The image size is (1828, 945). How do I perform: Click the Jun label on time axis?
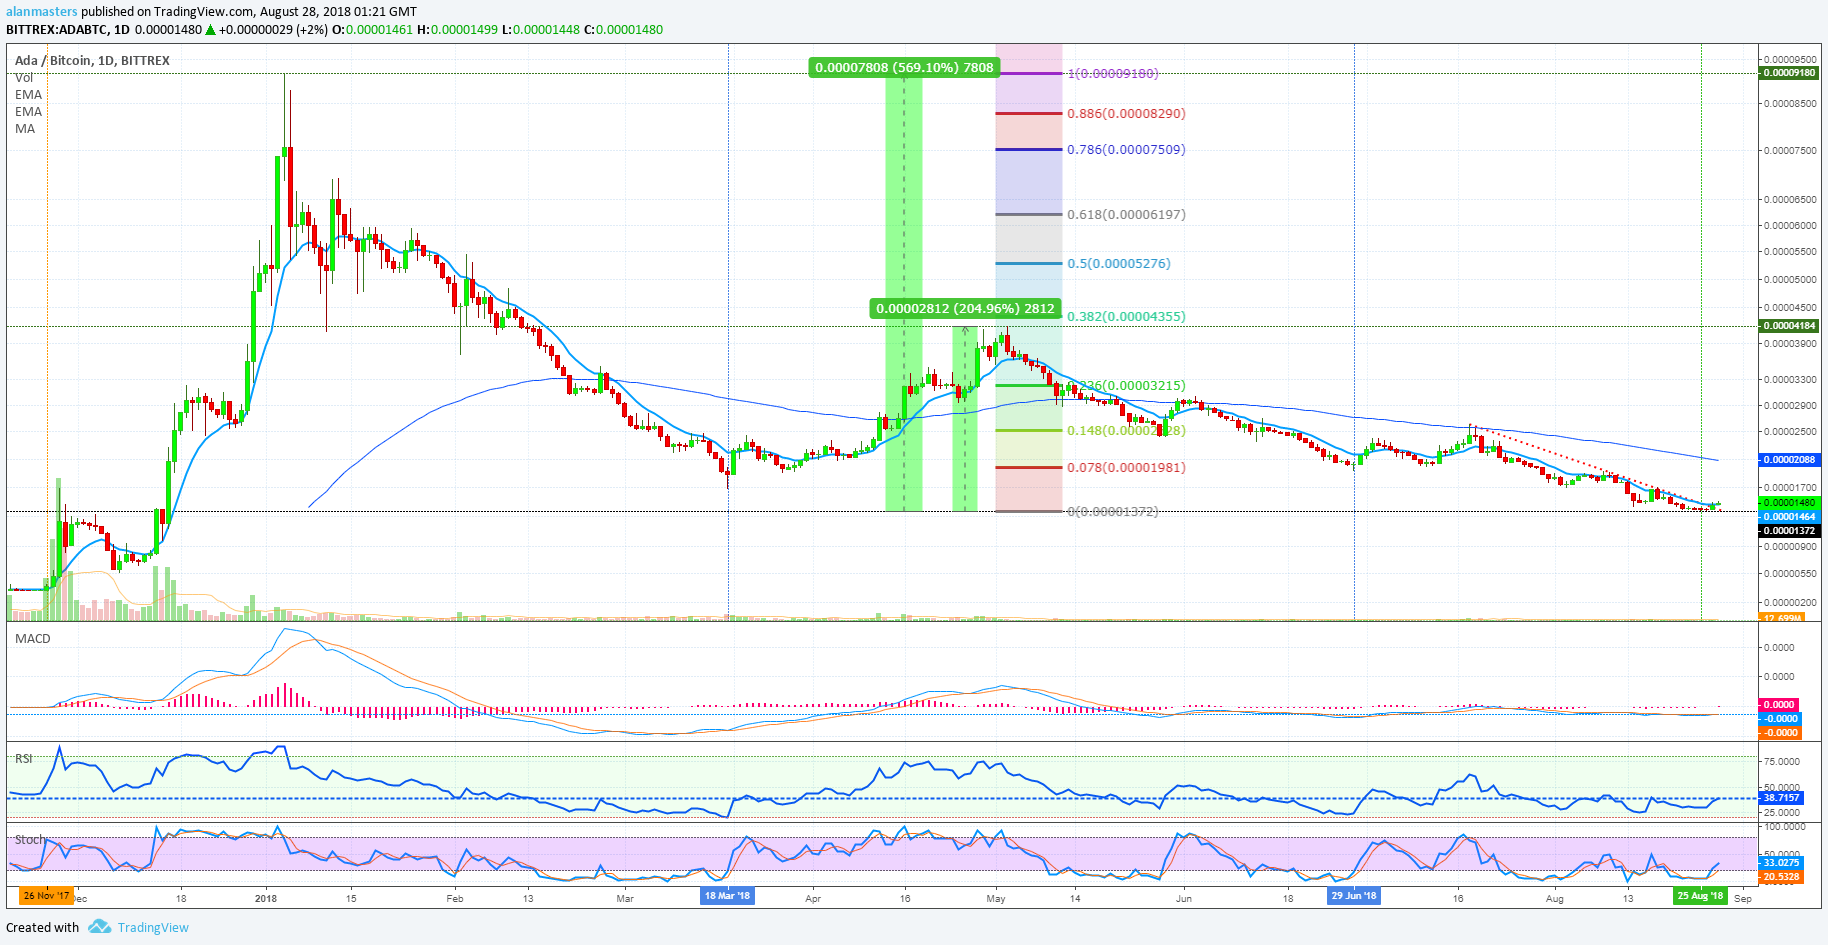(x=1184, y=898)
